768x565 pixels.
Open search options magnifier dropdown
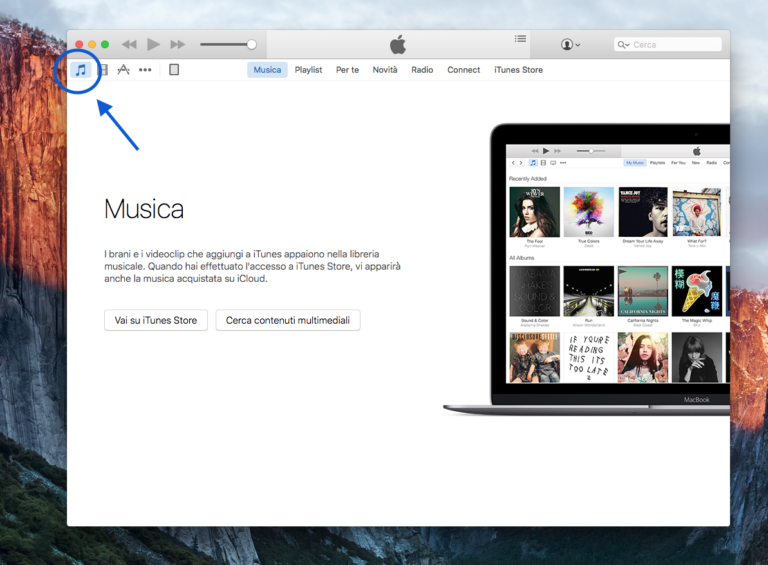click(623, 45)
